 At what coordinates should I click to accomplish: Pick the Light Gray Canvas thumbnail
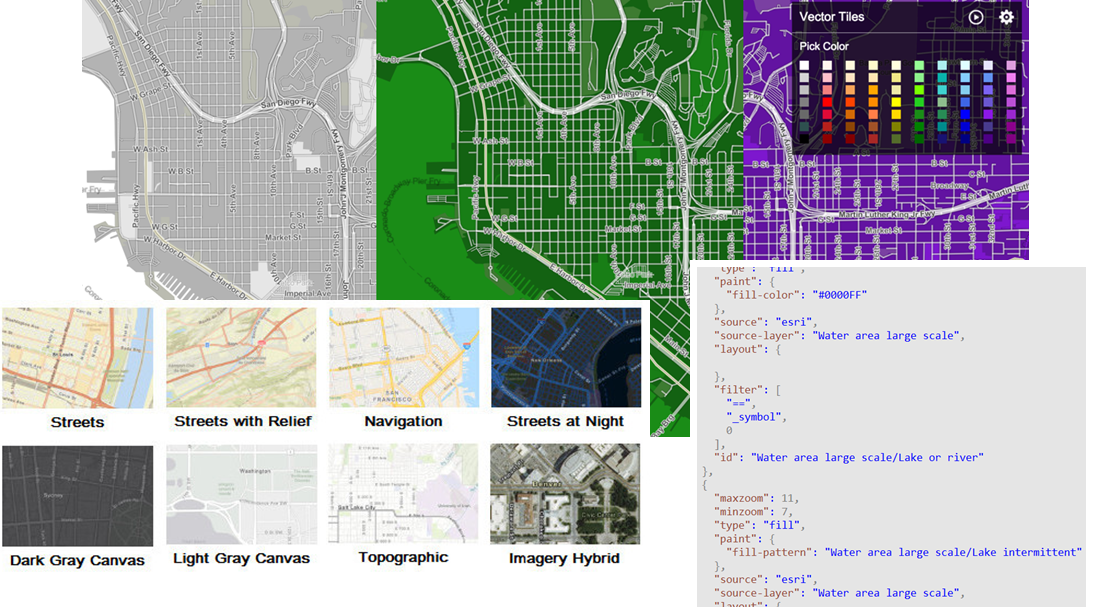[241, 495]
